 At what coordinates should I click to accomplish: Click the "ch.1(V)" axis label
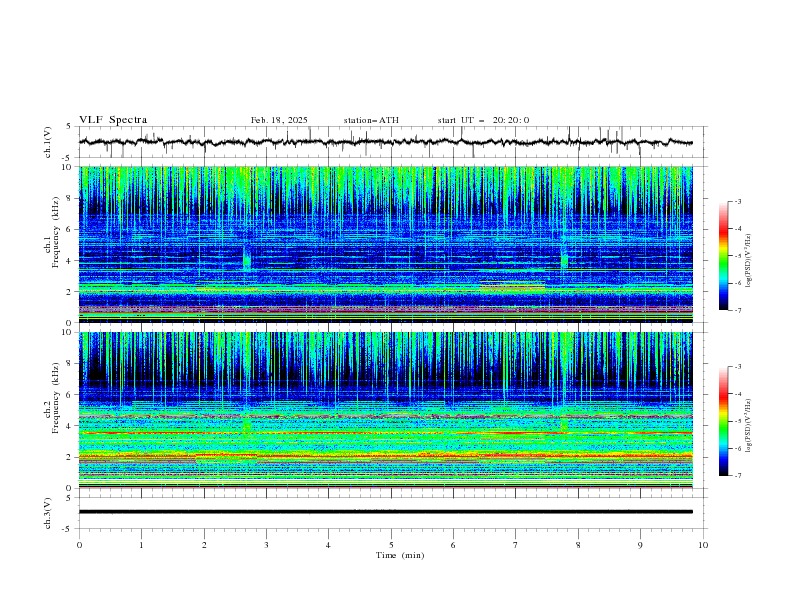coord(48,142)
